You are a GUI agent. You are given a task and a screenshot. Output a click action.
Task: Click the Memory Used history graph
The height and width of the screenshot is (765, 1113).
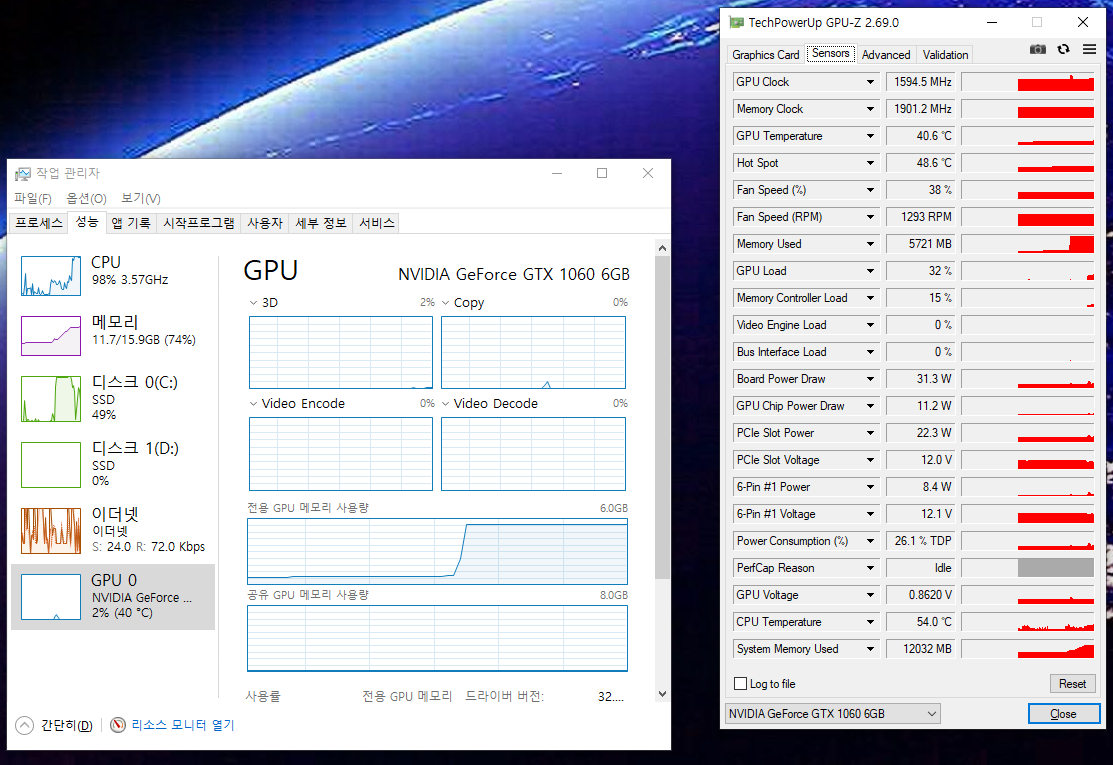(1027, 243)
